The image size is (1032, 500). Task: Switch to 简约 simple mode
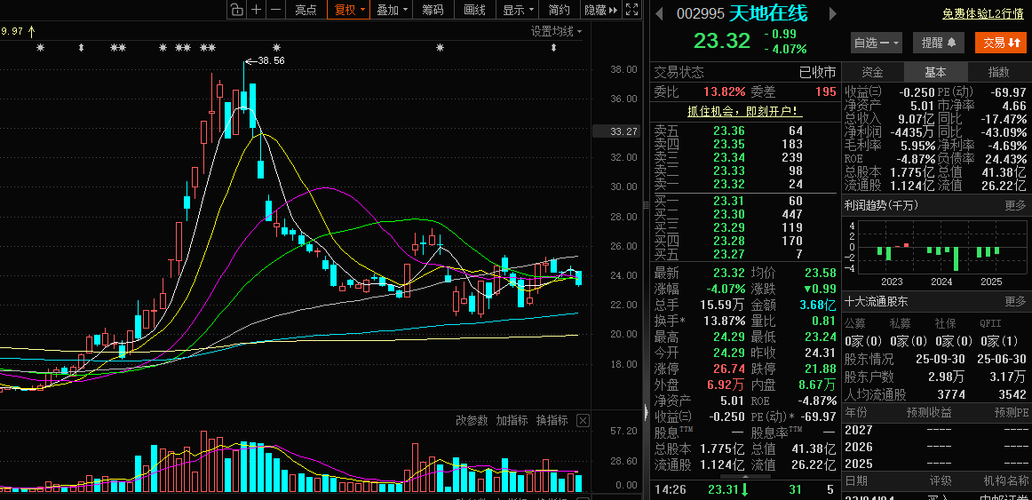pos(559,9)
